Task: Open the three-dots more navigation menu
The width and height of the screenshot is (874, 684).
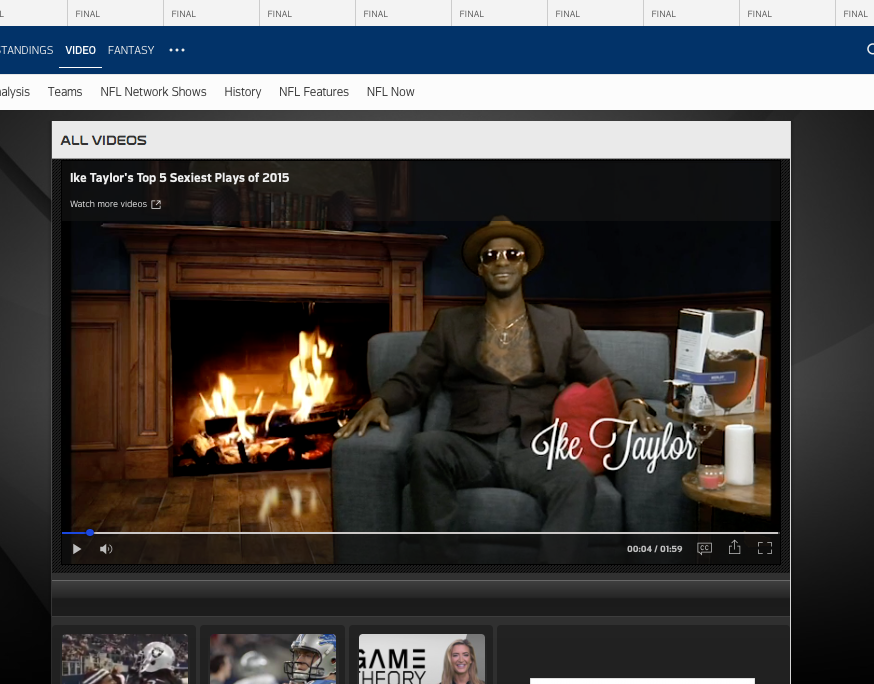Action: (x=177, y=50)
